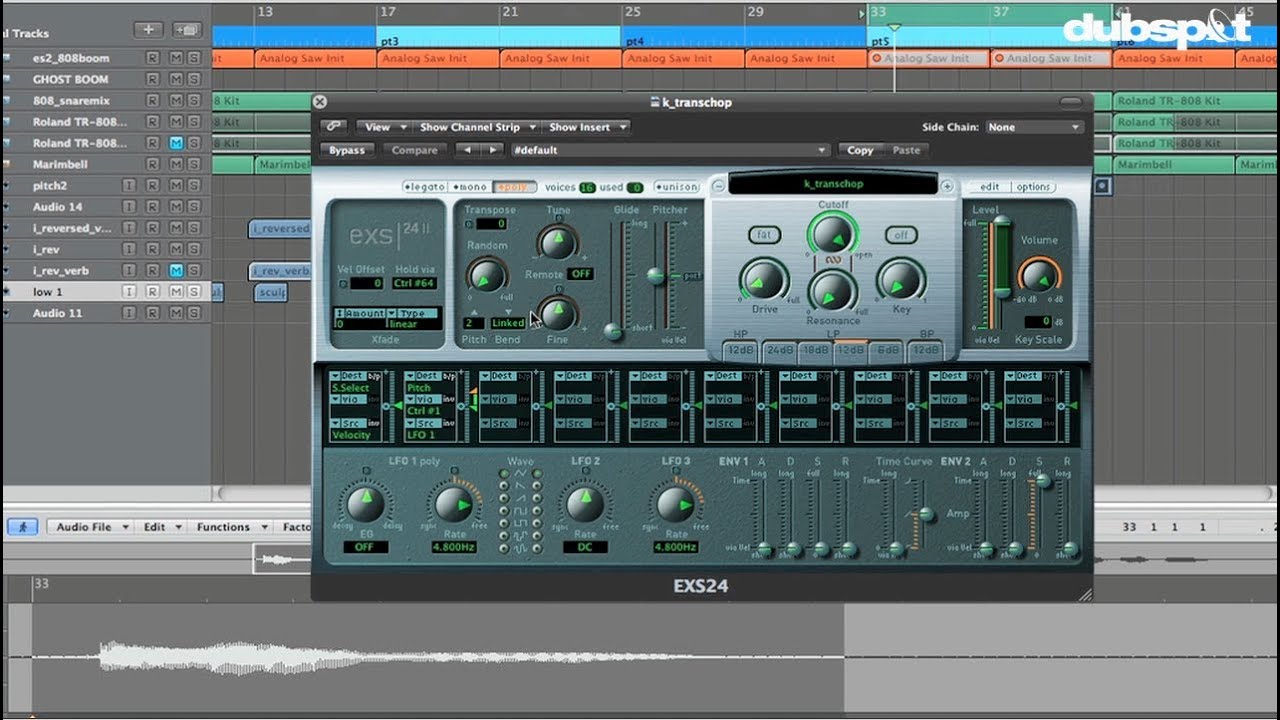This screenshot has height=720, width=1280.
Task: Go to next plugin preset arrow
Action: (491, 150)
